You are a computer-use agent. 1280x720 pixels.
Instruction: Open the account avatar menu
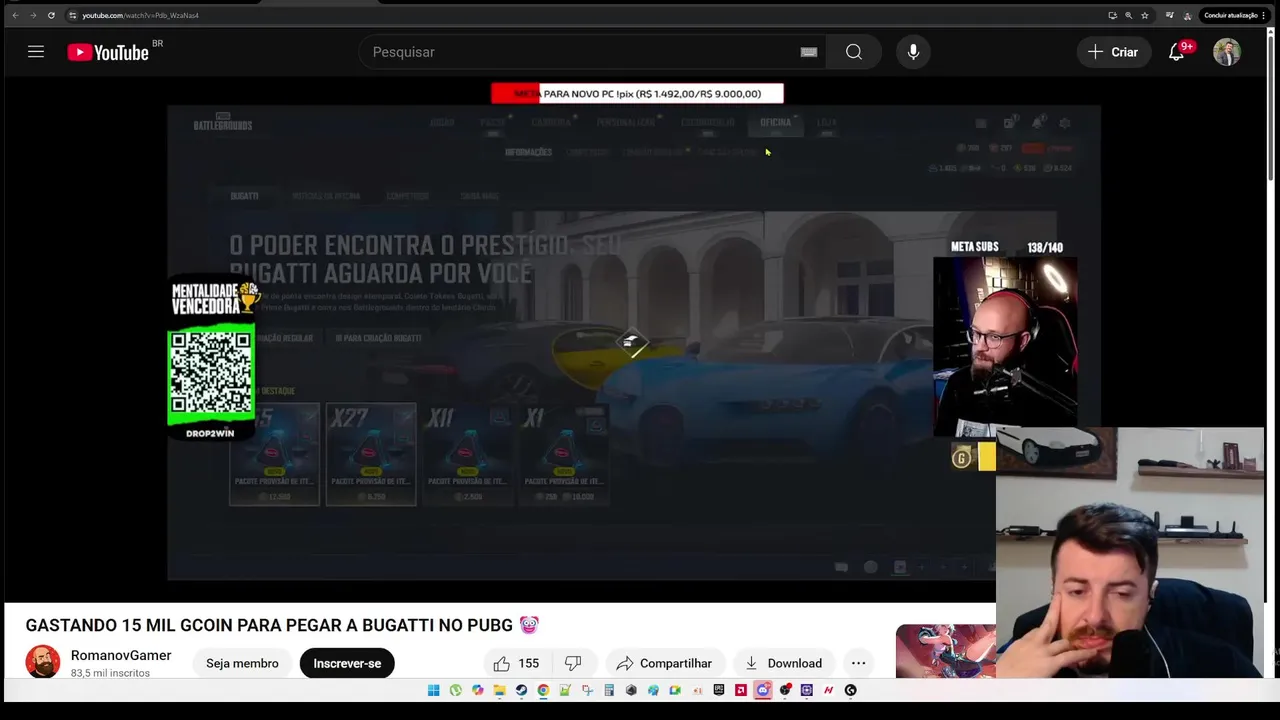pos(1227,52)
